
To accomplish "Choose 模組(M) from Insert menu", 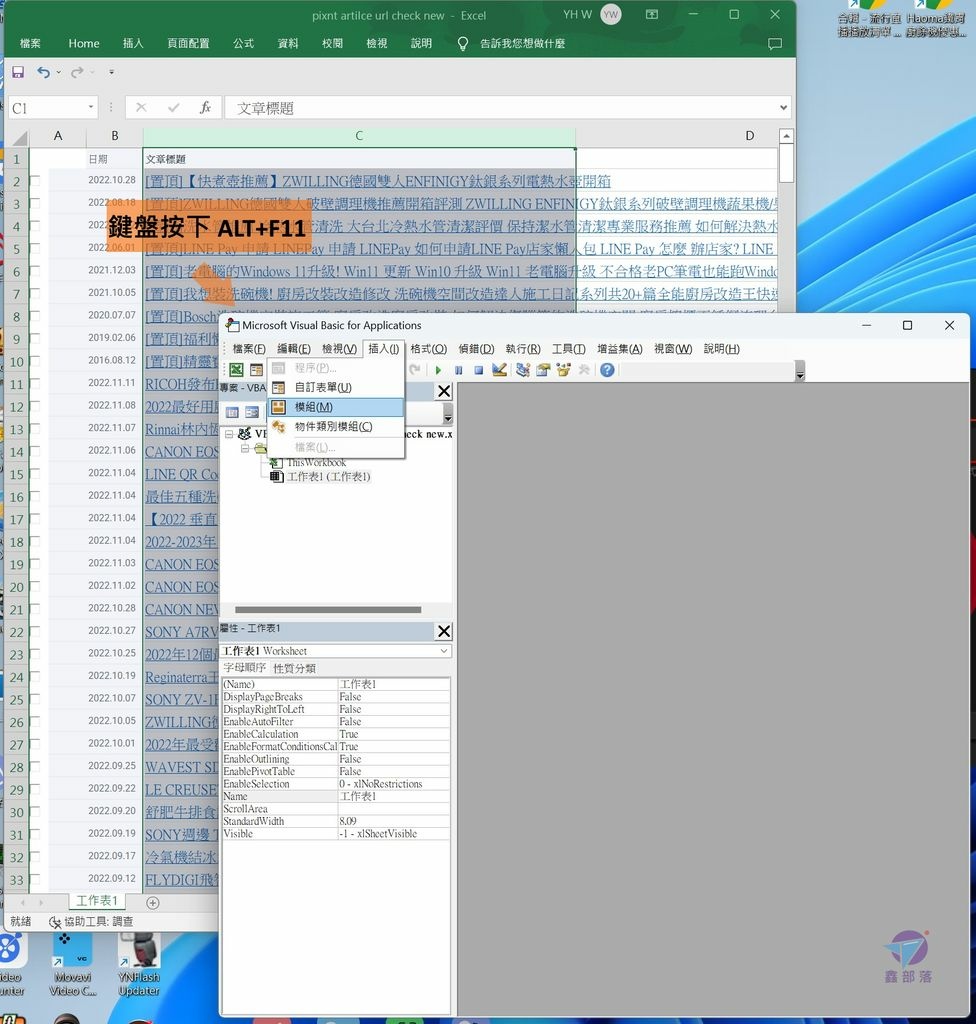I will (x=336, y=407).
